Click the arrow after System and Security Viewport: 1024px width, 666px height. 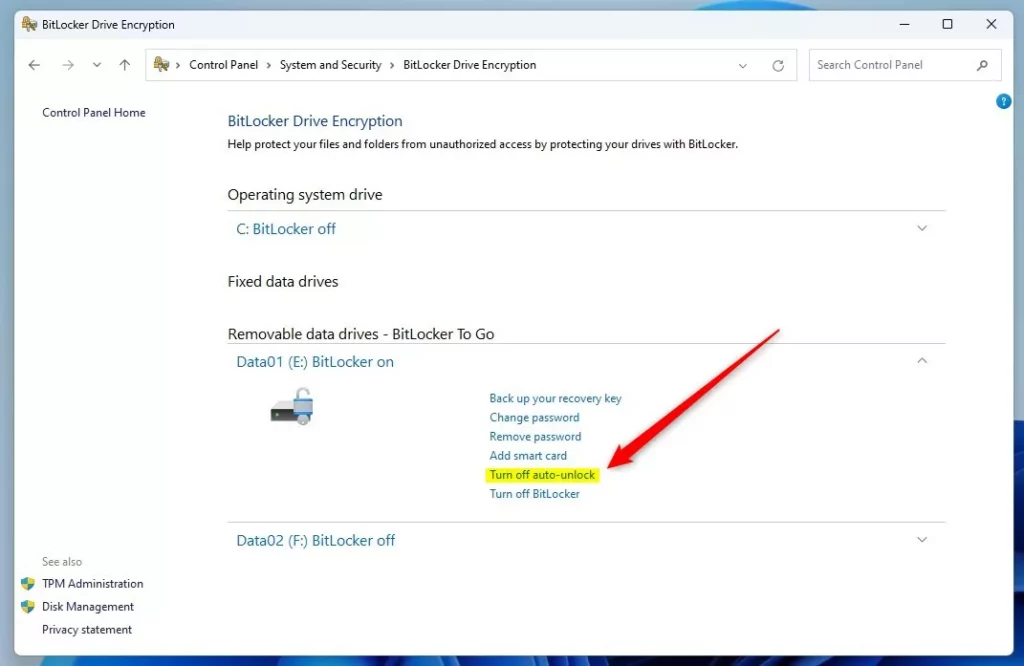pyautogui.click(x=392, y=65)
